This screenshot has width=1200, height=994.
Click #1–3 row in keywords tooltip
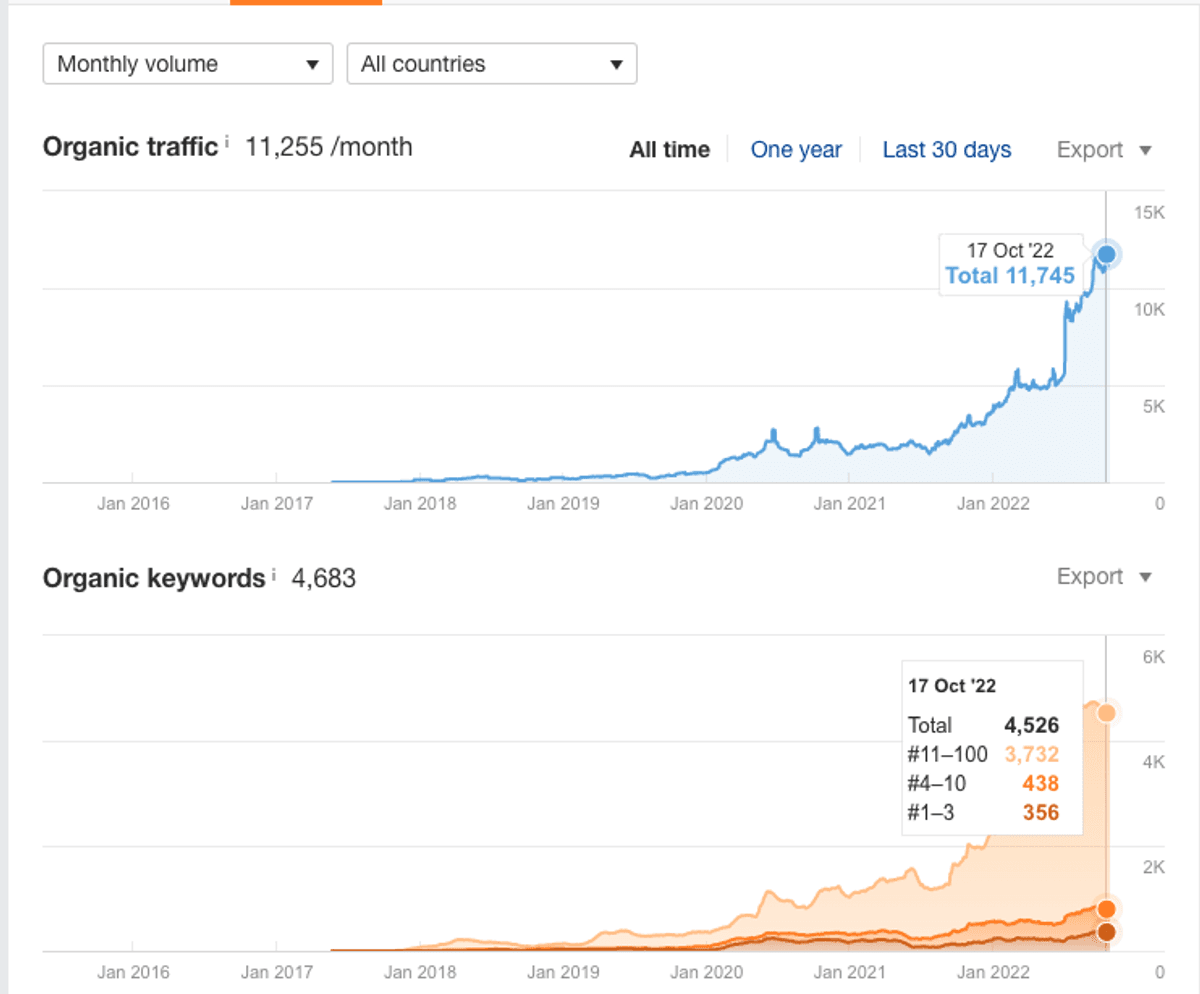(x=982, y=813)
